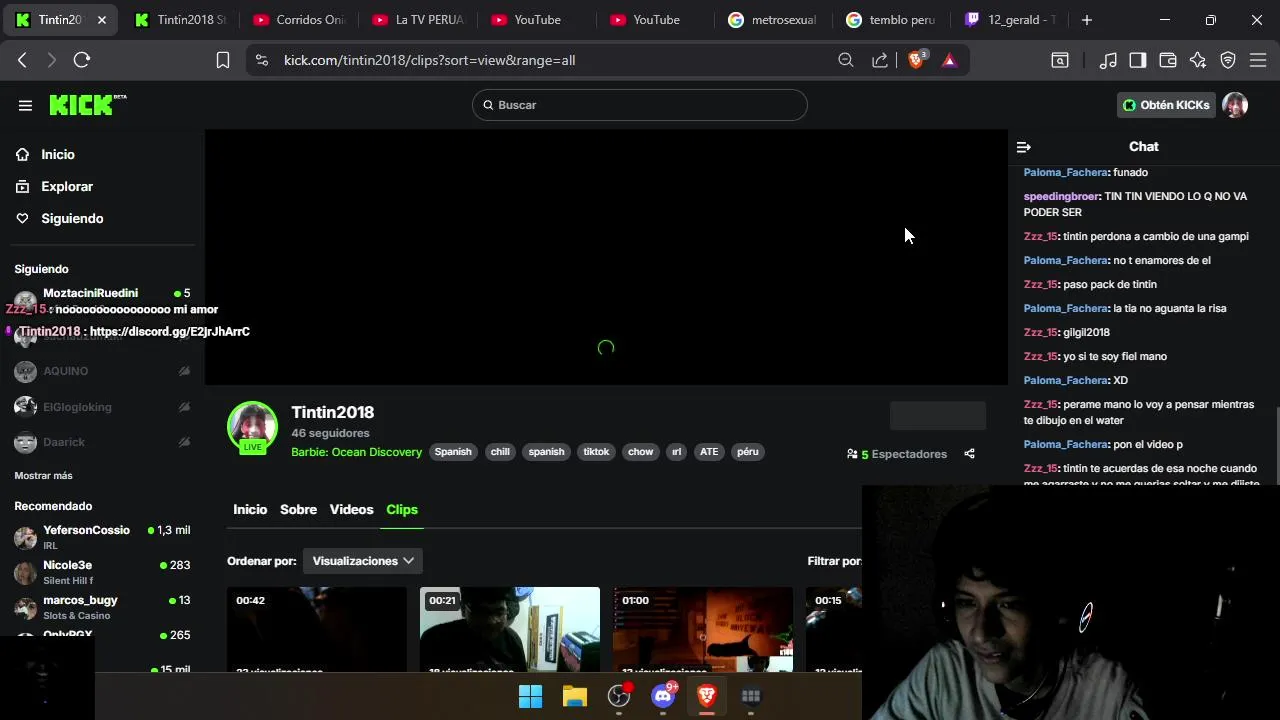
Task: Click Obtén KICKs button
Action: coord(1166,105)
